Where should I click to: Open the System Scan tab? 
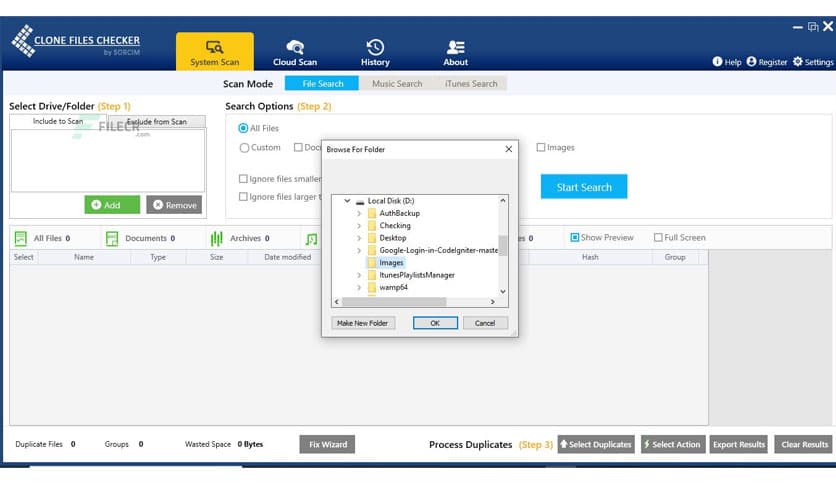point(215,52)
